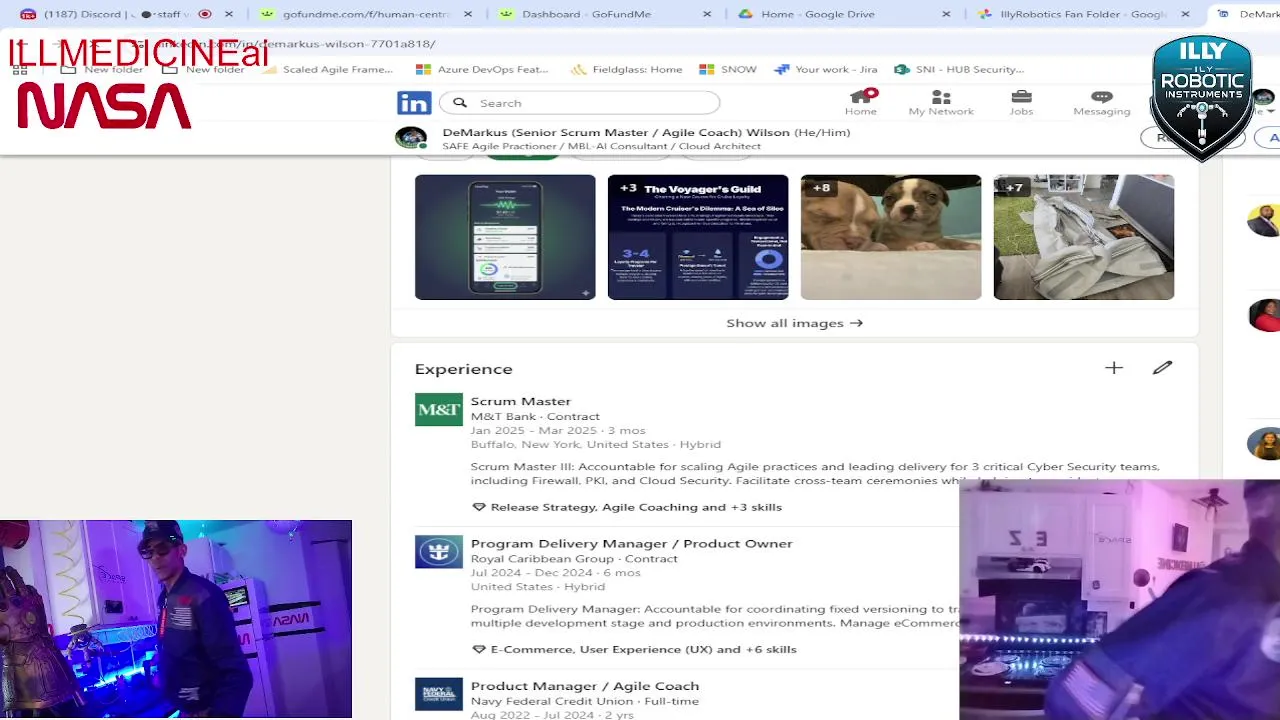
Task: Click Royal Caribbean Group · Contract text
Action: pyautogui.click(x=574, y=559)
